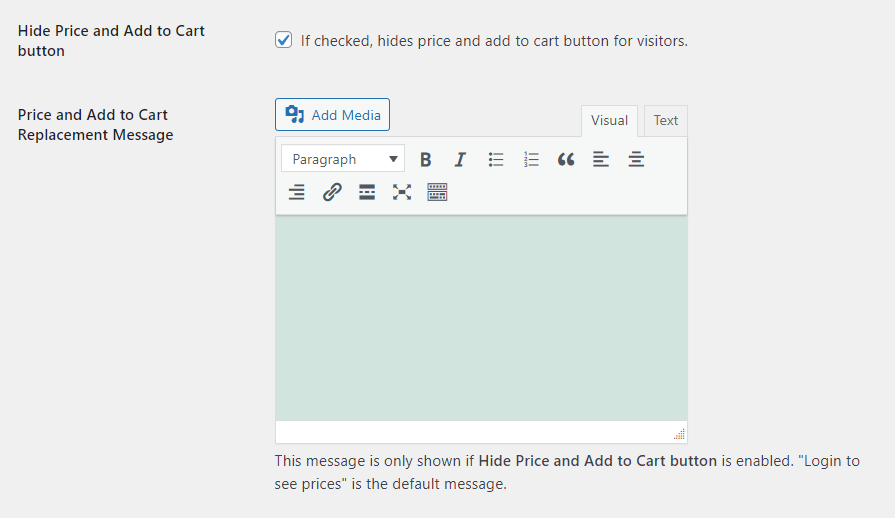895x518 pixels.
Task: Apply italic formatting in editor
Action: (460, 159)
